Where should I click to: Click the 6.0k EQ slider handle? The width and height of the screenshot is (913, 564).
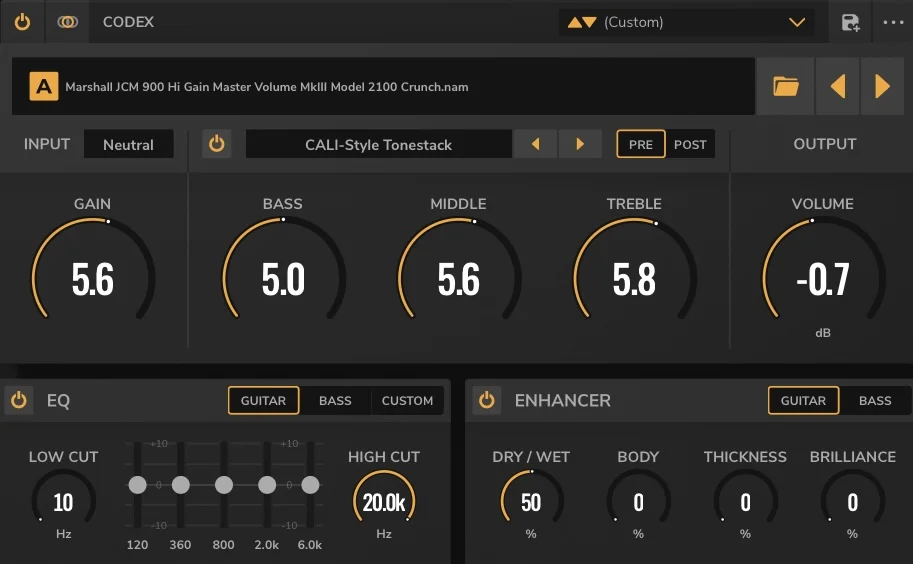click(x=310, y=484)
